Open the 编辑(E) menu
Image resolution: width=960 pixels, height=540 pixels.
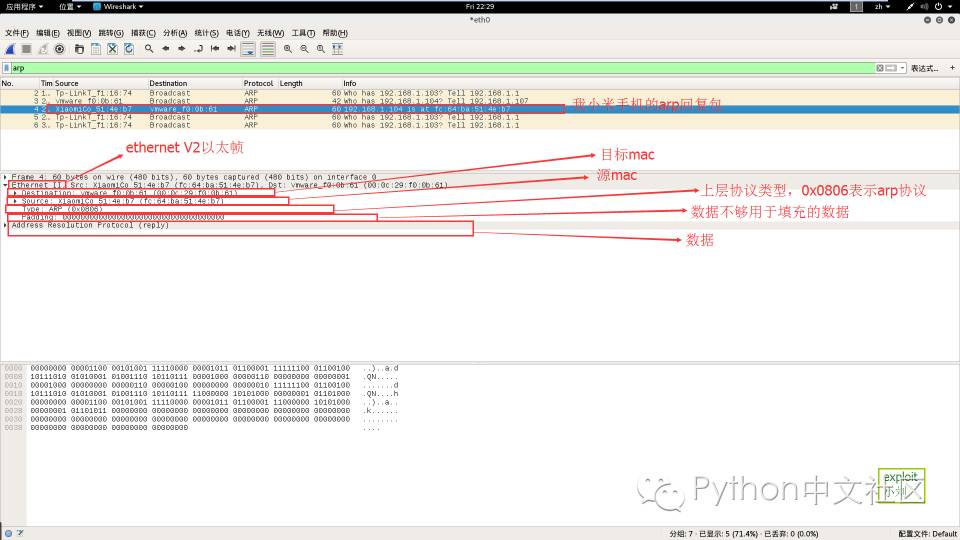pos(48,33)
